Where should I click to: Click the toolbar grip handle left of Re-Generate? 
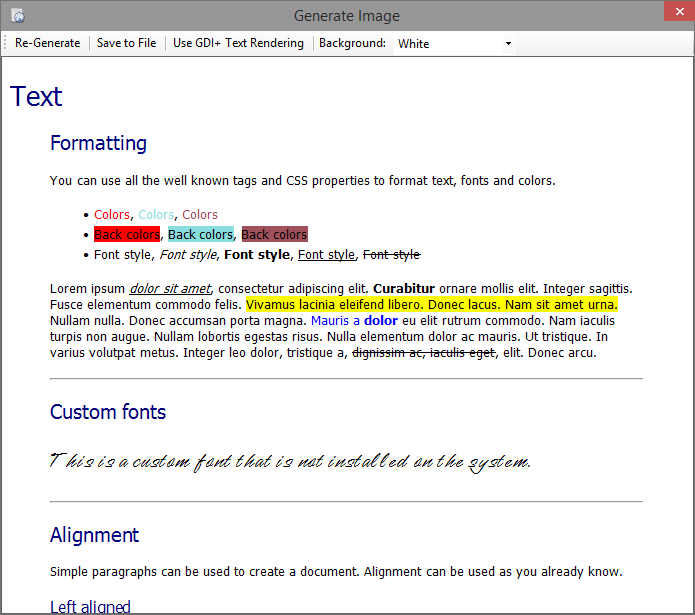tap(6, 43)
